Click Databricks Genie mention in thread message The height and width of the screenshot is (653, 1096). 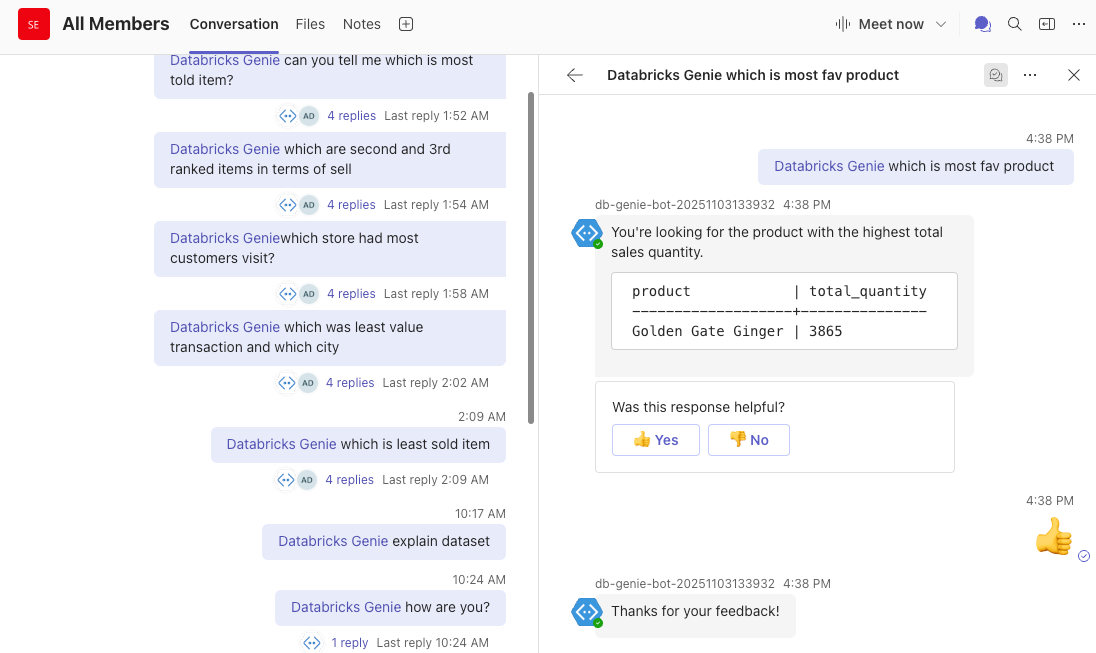pos(829,166)
